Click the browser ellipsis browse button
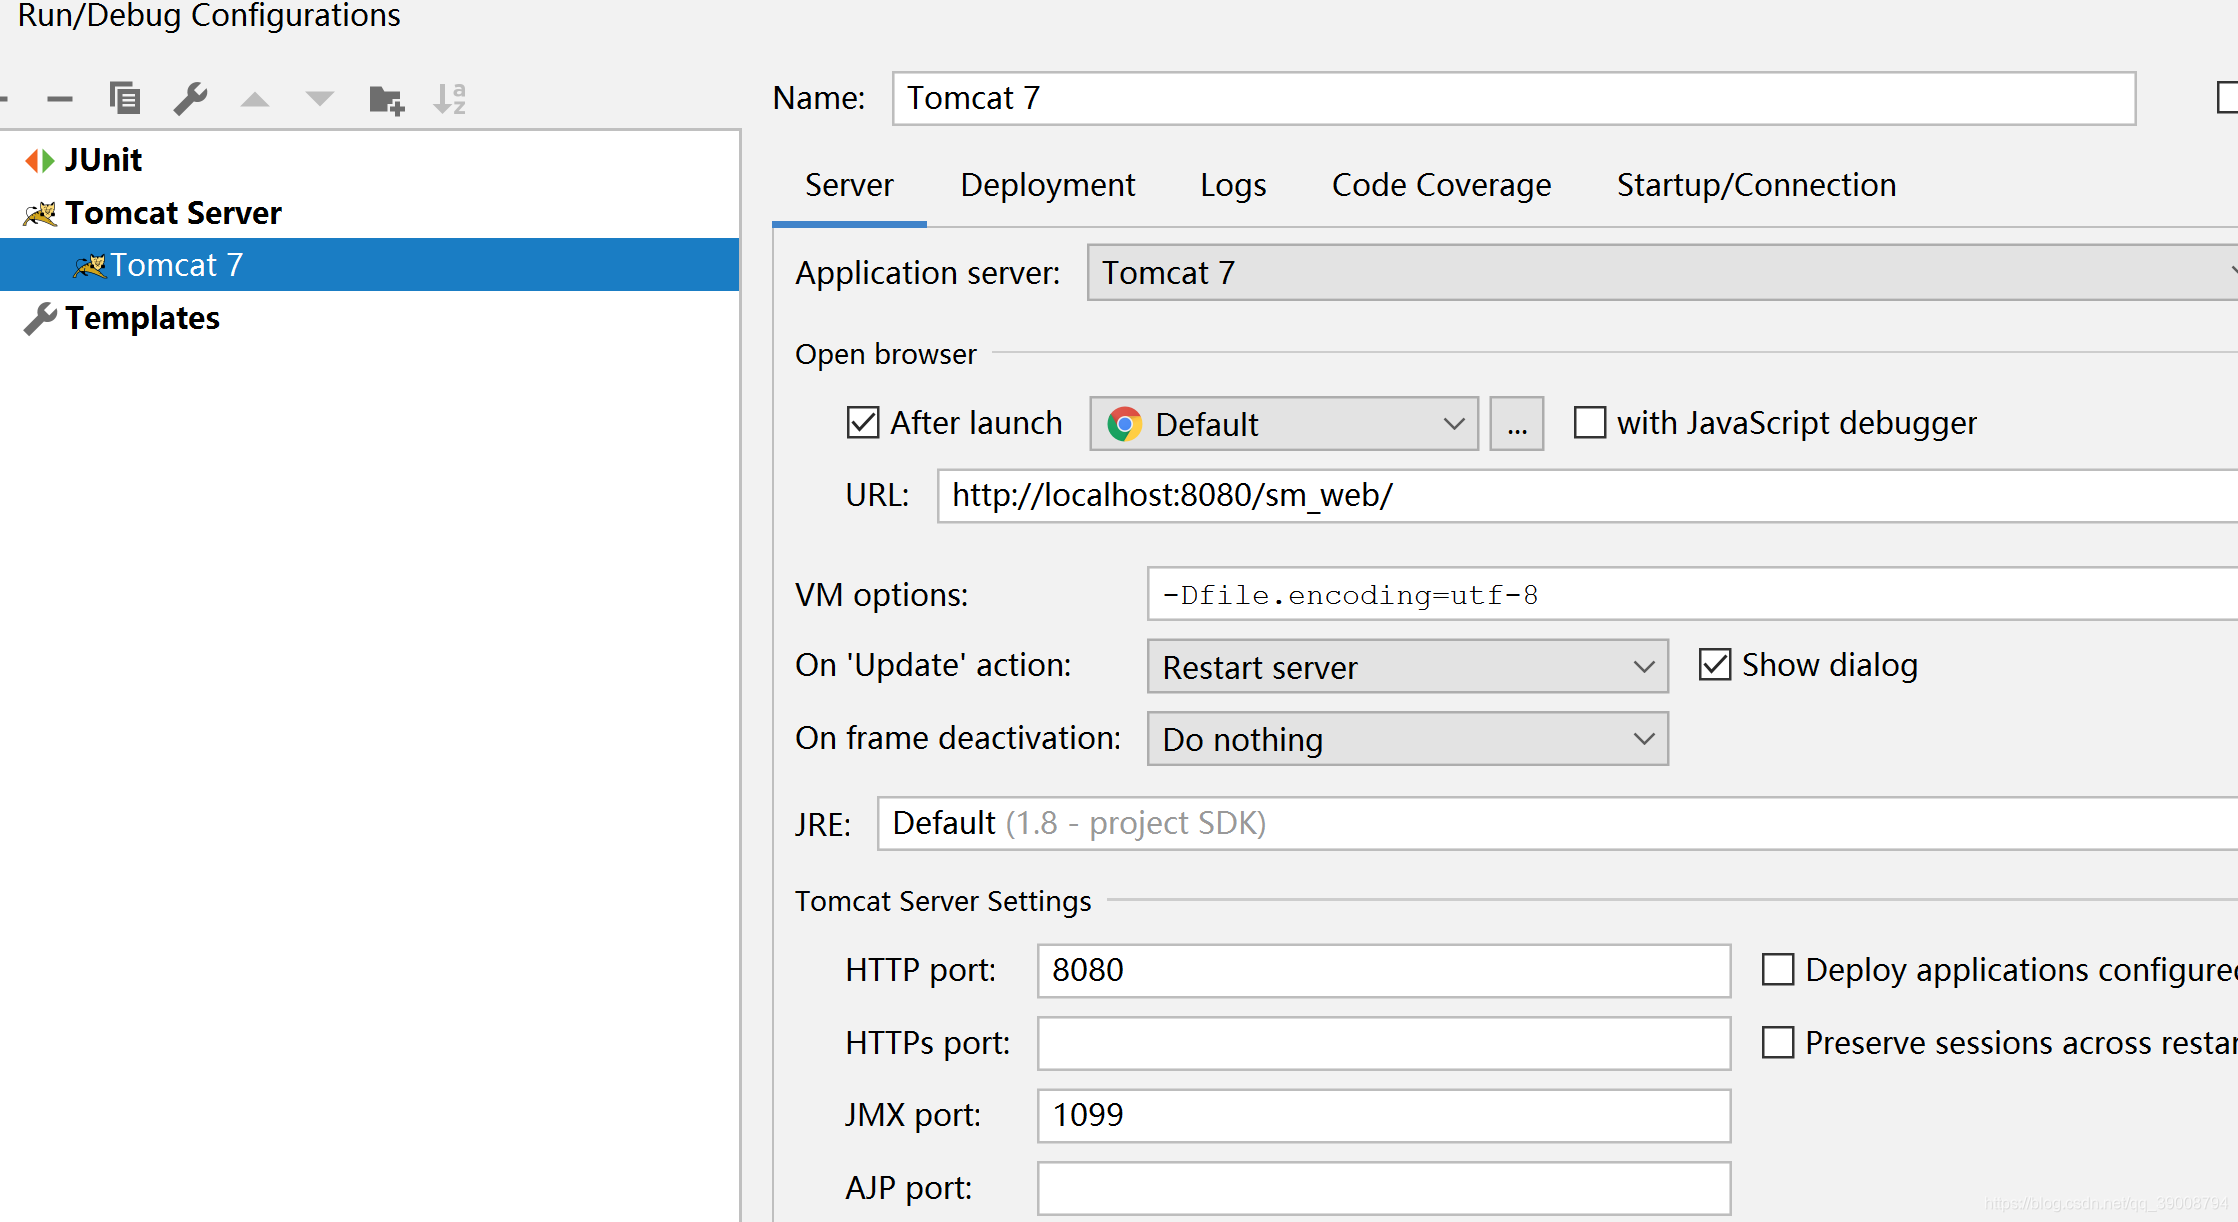 1516,424
